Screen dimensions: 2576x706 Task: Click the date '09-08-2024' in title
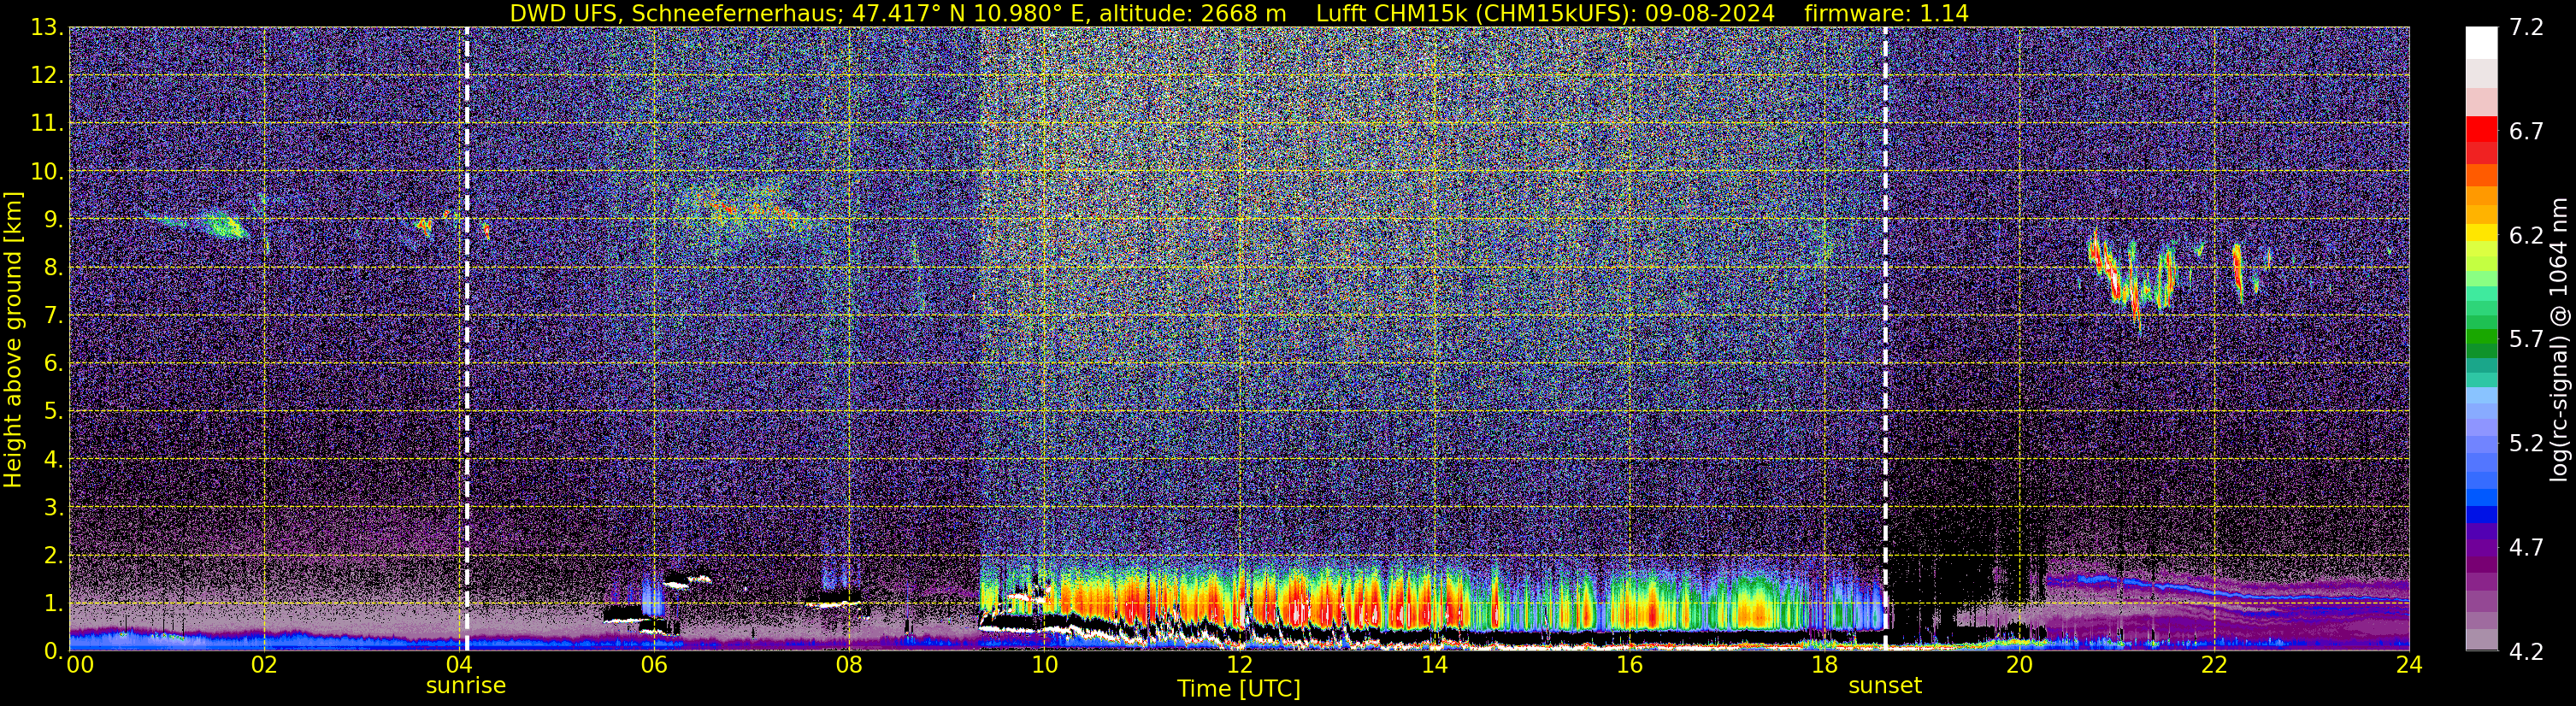click(1710, 13)
